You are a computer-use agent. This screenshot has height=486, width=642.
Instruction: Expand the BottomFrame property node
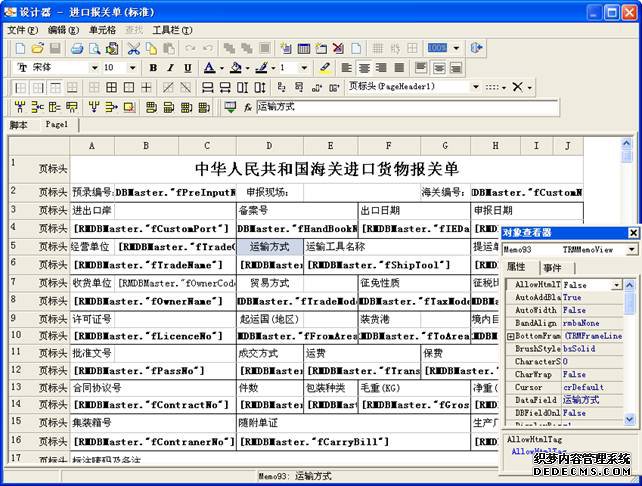[x=510, y=337]
